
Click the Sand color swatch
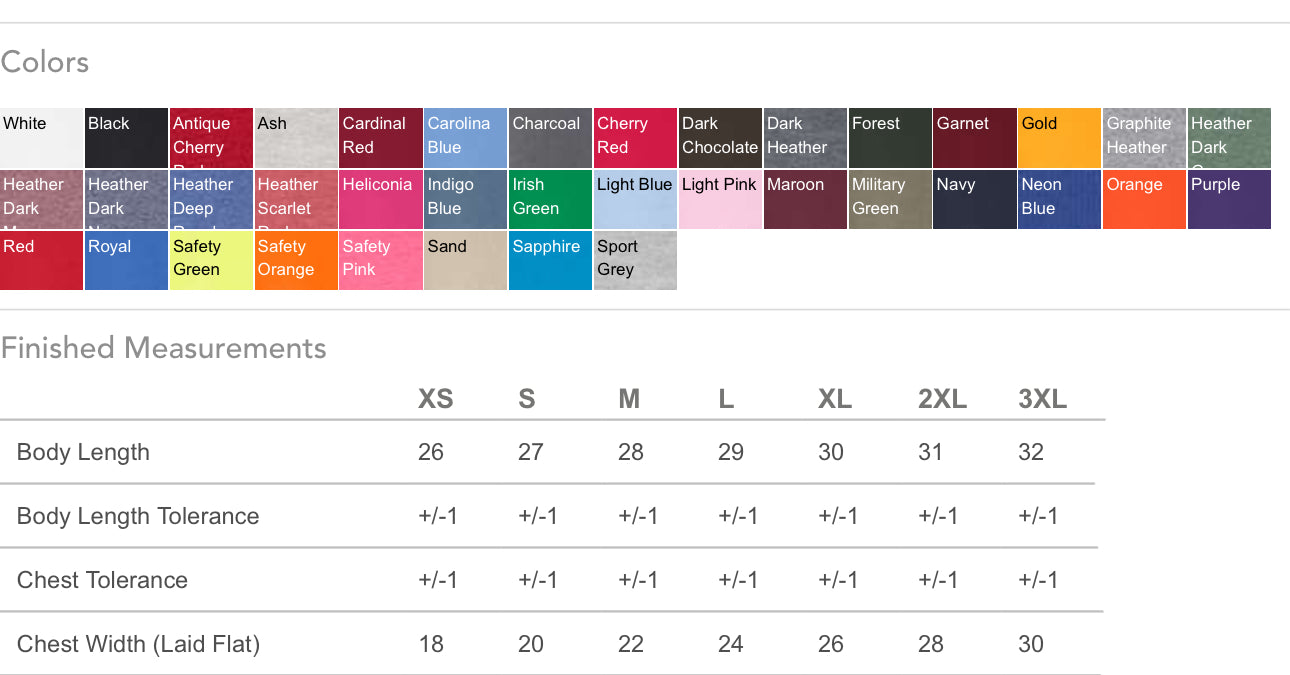point(465,260)
